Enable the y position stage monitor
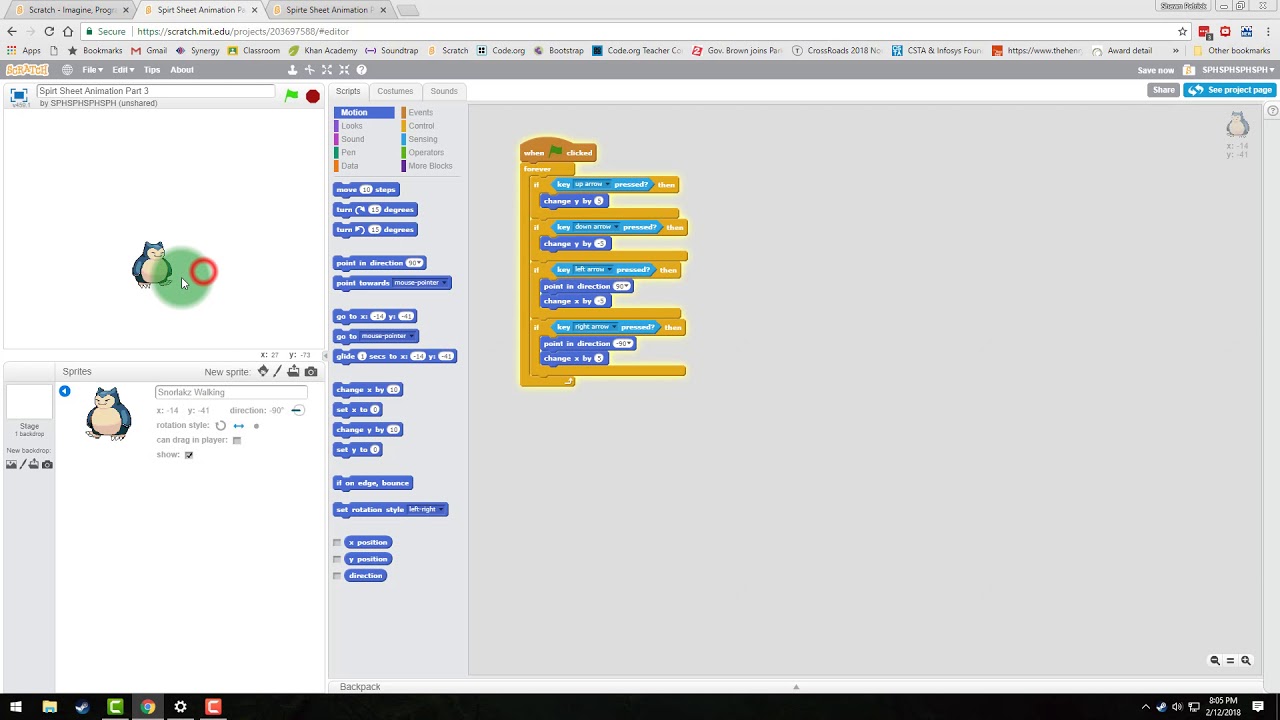The height and width of the screenshot is (720, 1280). tap(337, 559)
